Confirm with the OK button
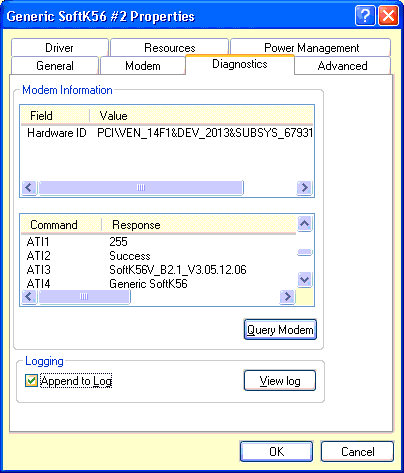The height and width of the screenshot is (473, 404). tap(276, 451)
